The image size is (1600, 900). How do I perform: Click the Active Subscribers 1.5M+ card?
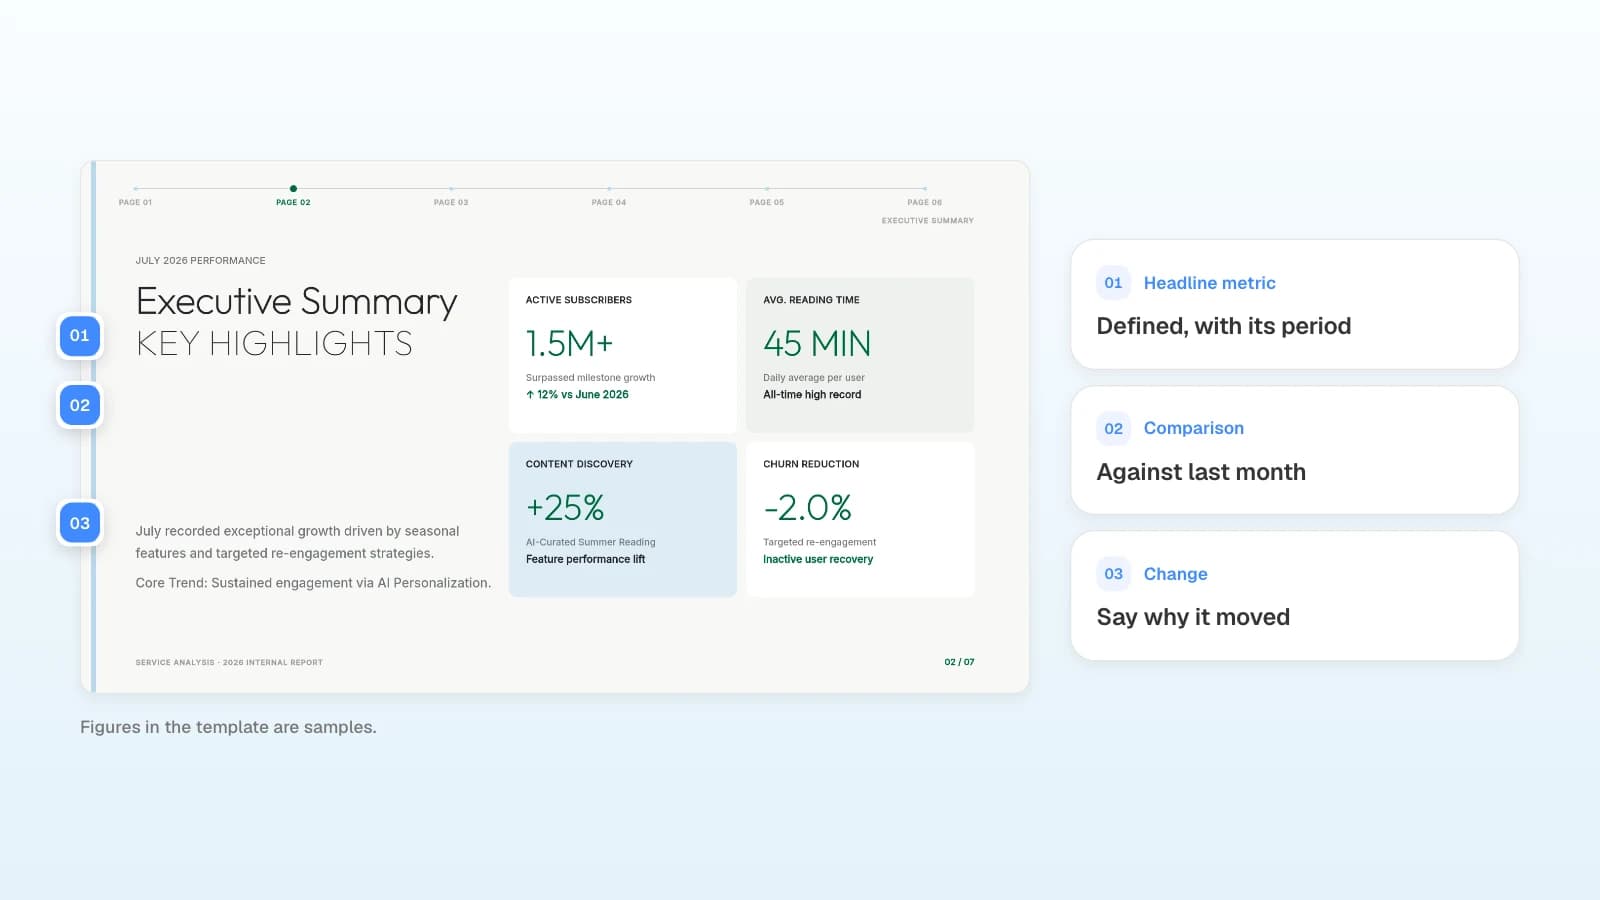[x=622, y=355]
